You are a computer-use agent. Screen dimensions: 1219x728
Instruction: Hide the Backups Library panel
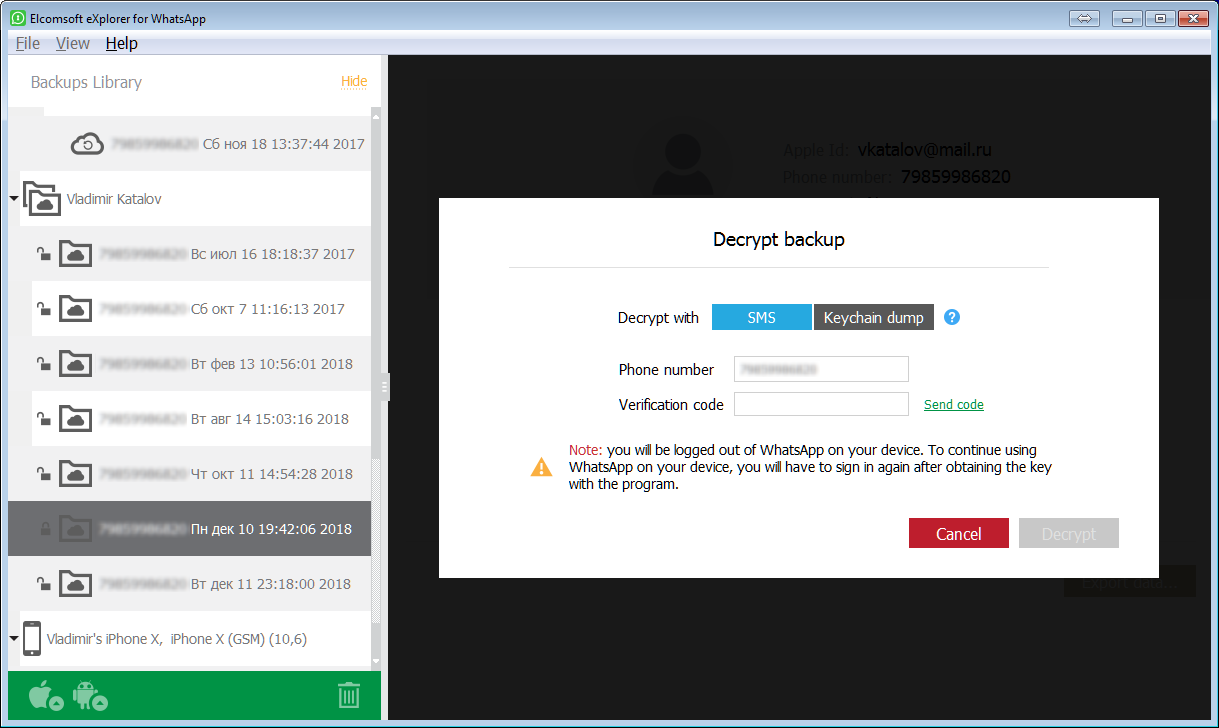354,82
